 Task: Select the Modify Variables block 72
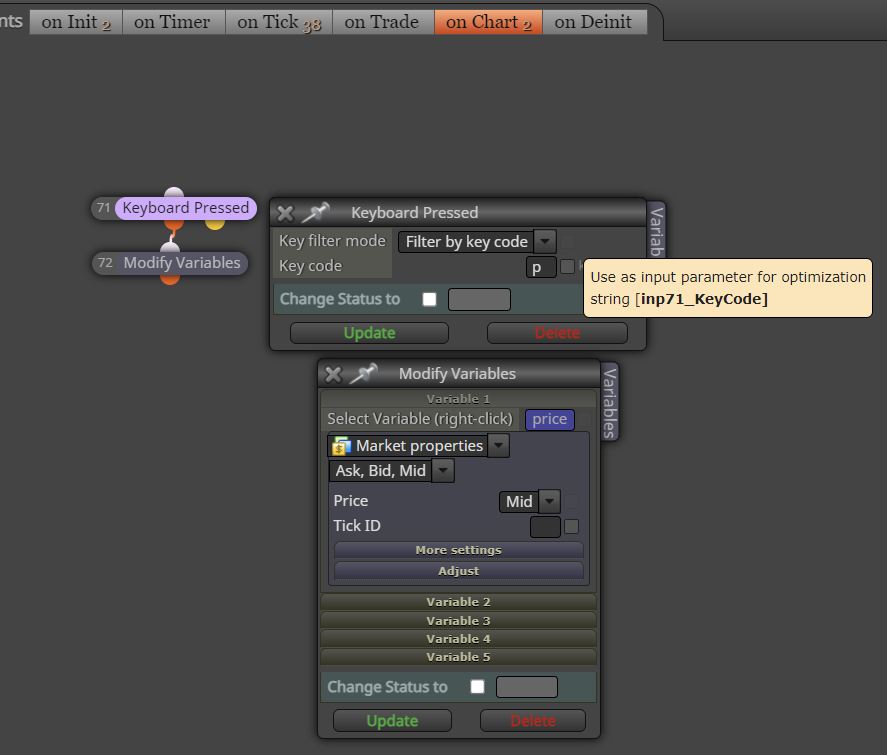tap(182, 263)
